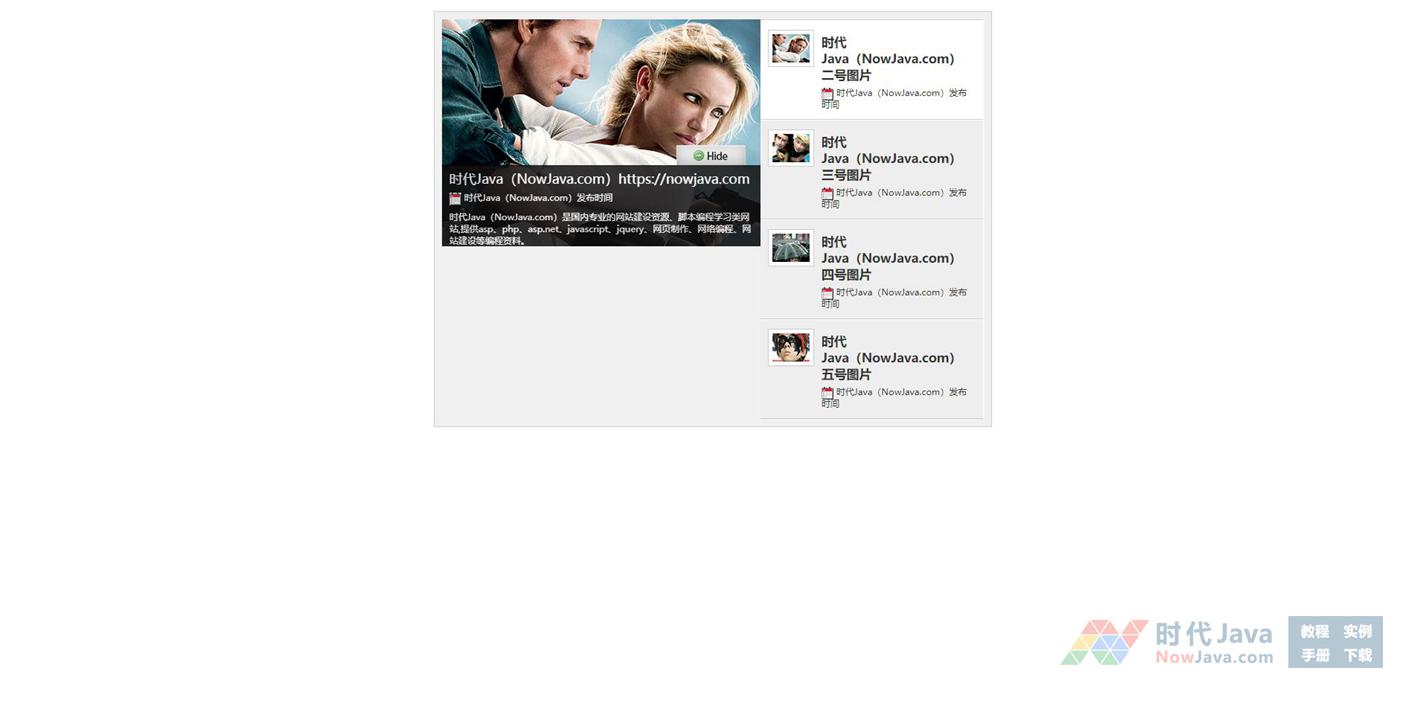Click the main caption title with nowjava.com URL

599,179
